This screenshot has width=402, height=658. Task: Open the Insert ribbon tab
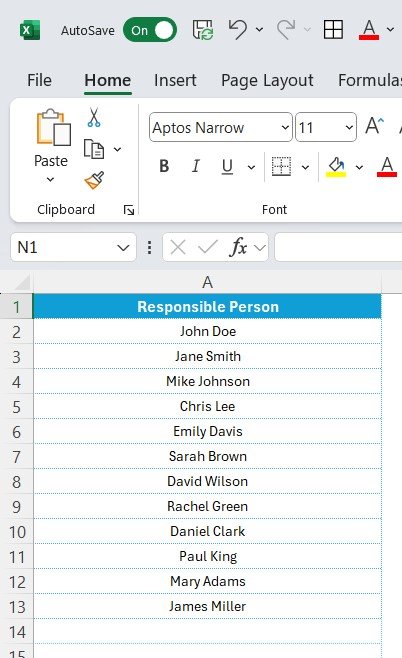[175, 80]
